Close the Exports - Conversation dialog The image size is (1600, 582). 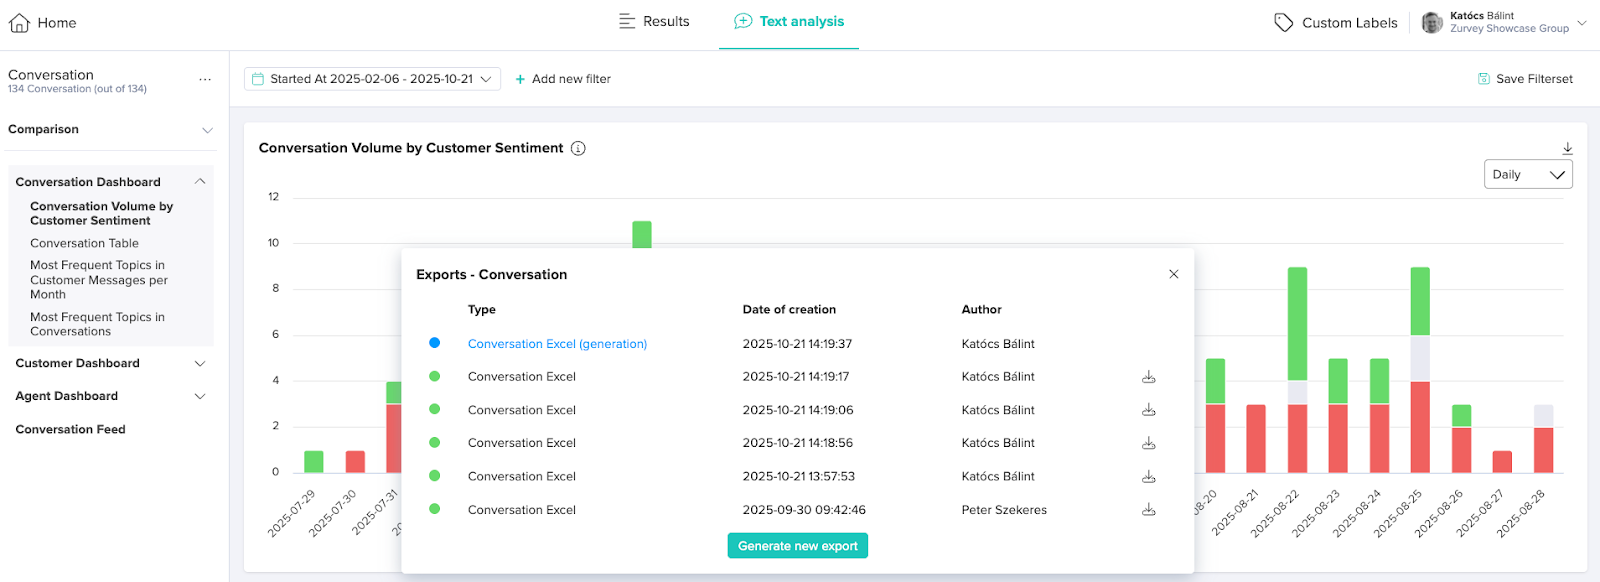click(1174, 274)
